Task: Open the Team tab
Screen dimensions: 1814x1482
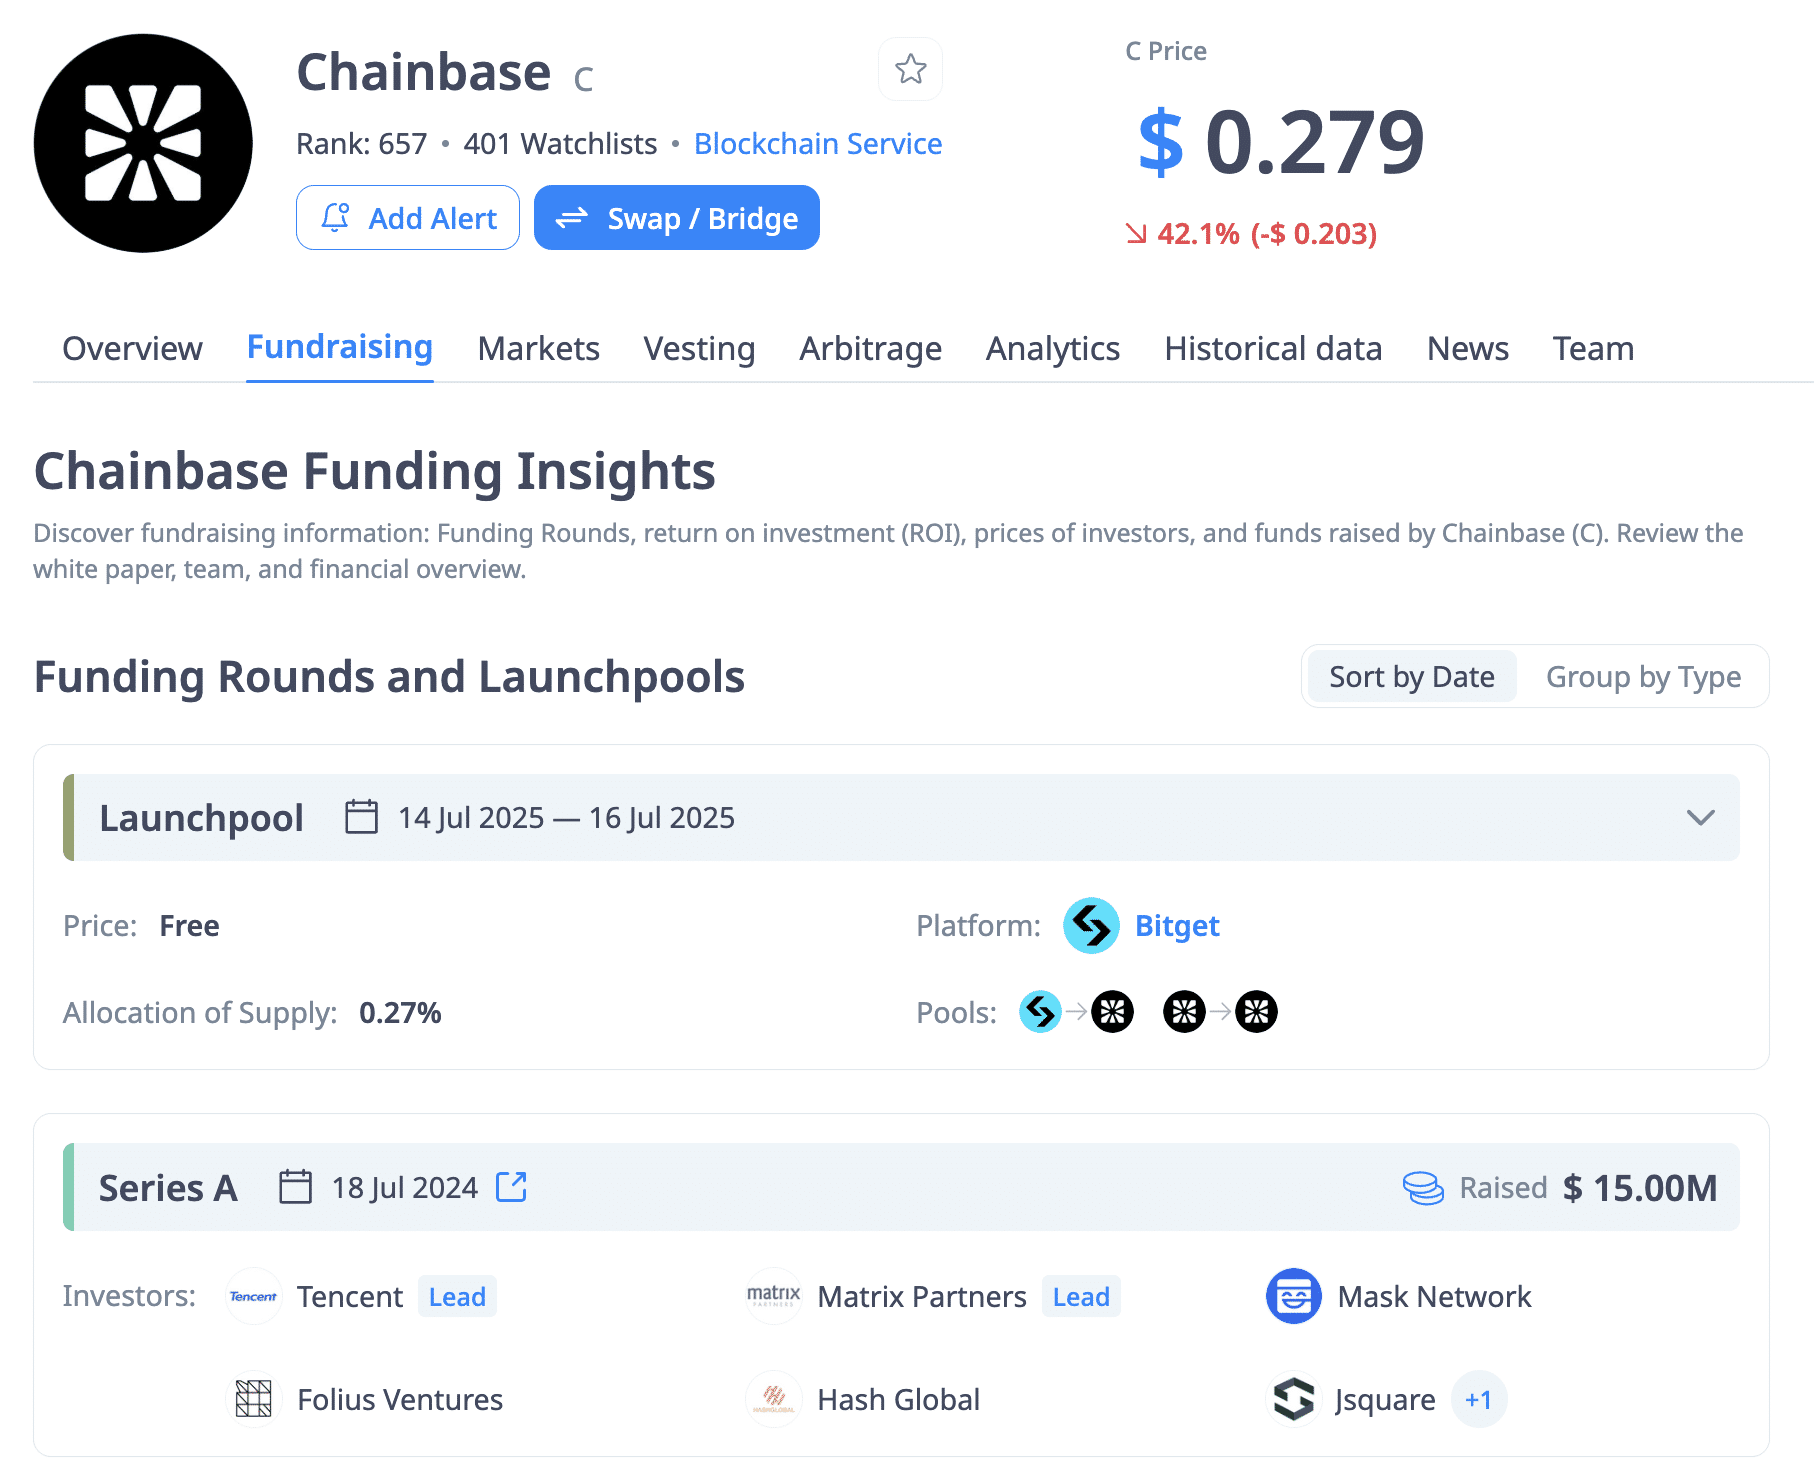Action: pyautogui.click(x=1593, y=349)
